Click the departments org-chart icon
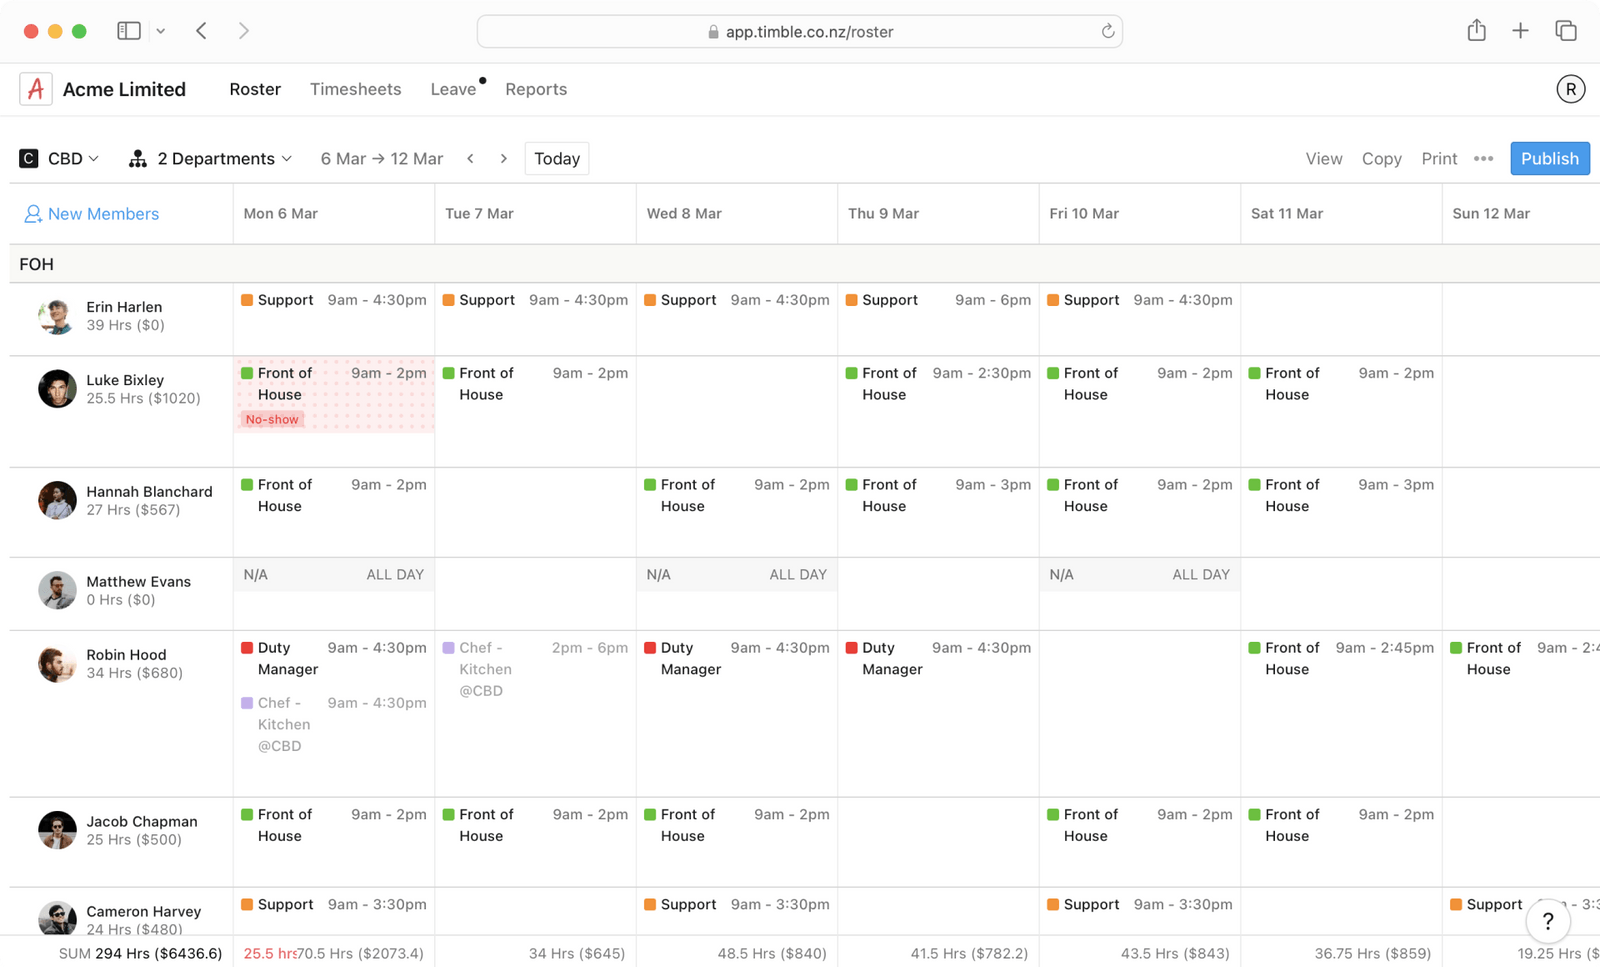The height and width of the screenshot is (967, 1600). [137, 158]
